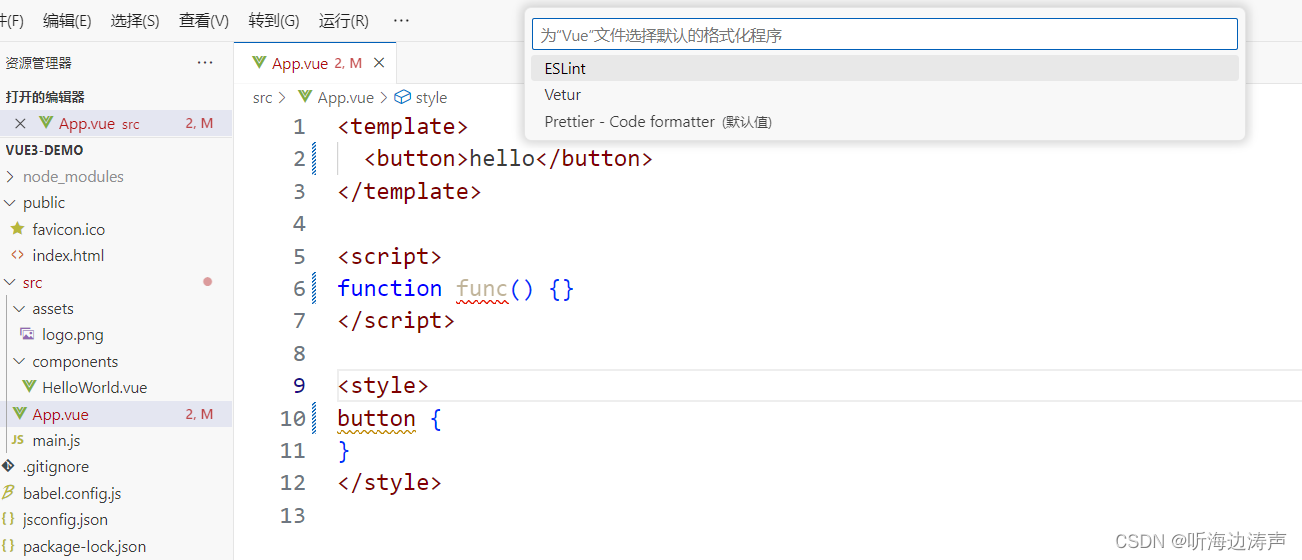Click line number 1 in the gutter

299,127
